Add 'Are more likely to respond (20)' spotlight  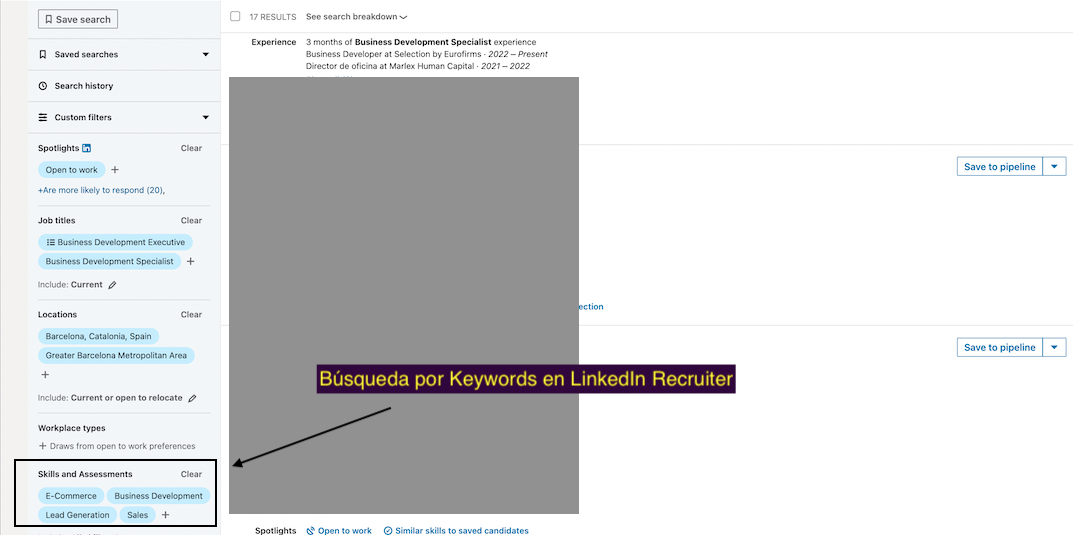point(101,190)
